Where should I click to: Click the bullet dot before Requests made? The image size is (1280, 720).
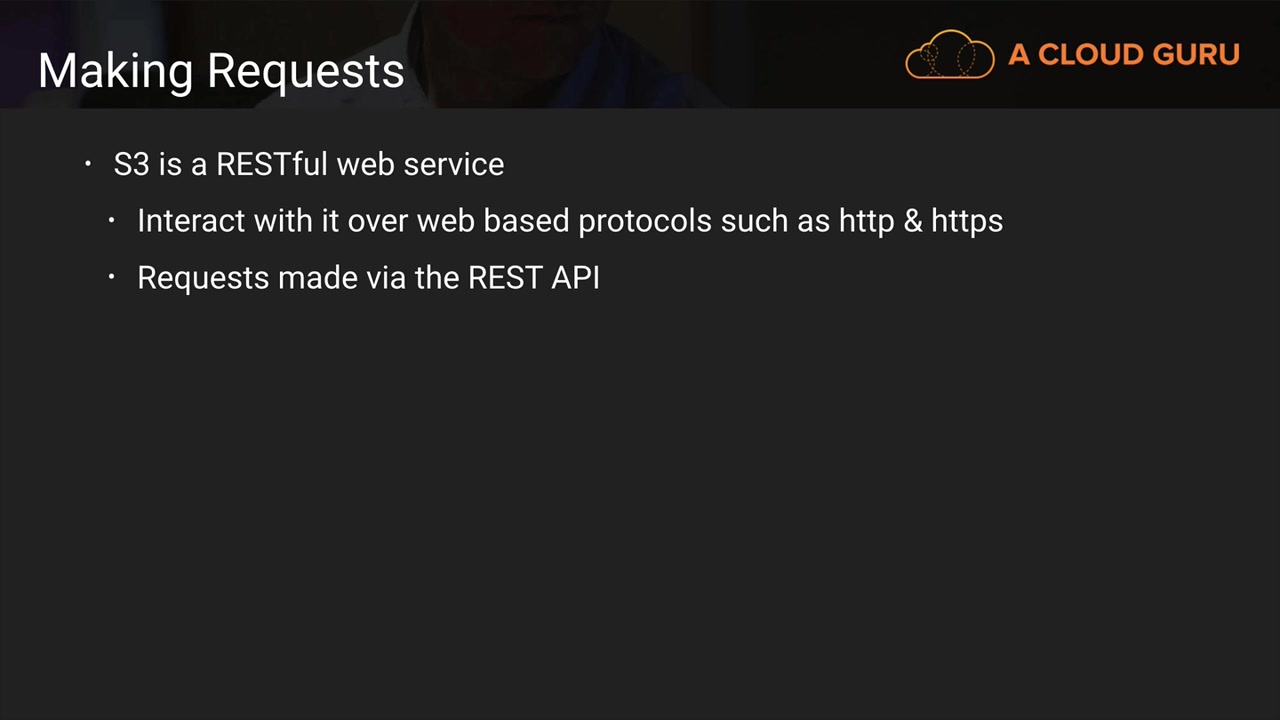click(x=112, y=277)
